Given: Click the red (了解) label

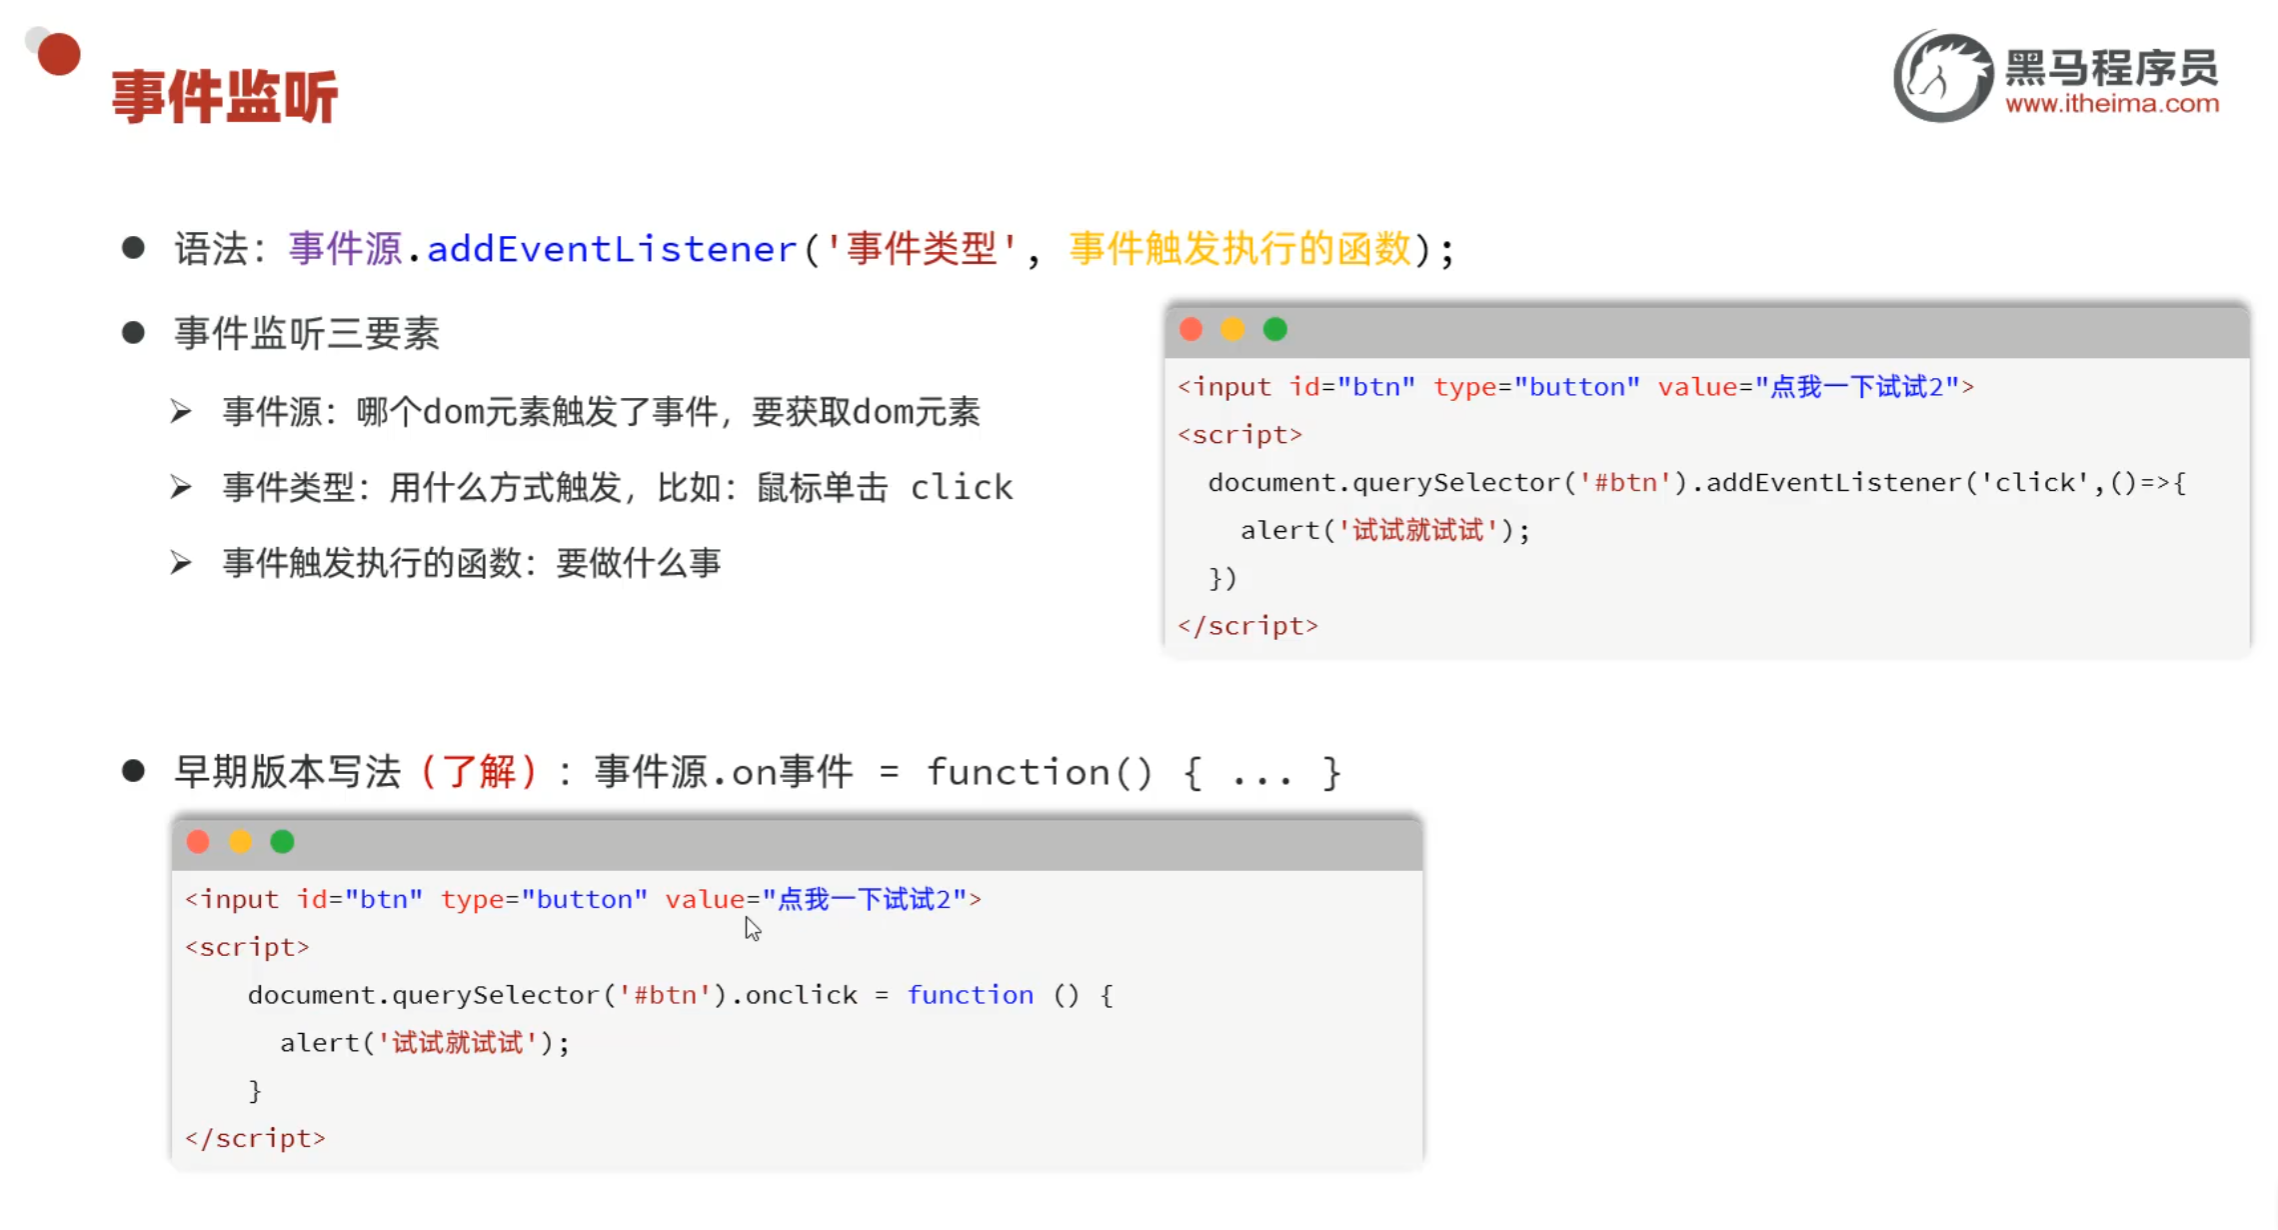Looking at the screenshot, I should pos(479,772).
